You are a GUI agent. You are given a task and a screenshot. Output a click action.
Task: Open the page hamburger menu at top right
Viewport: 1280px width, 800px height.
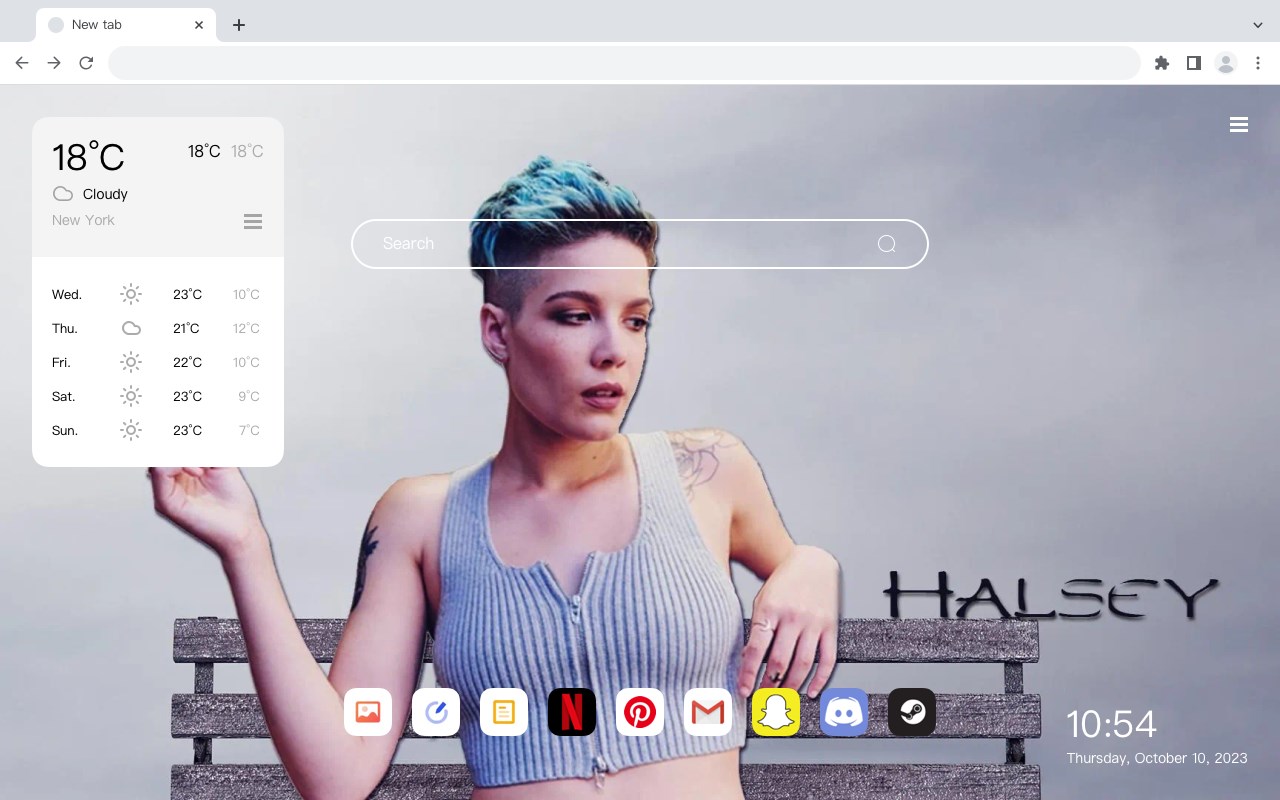[x=1239, y=125]
